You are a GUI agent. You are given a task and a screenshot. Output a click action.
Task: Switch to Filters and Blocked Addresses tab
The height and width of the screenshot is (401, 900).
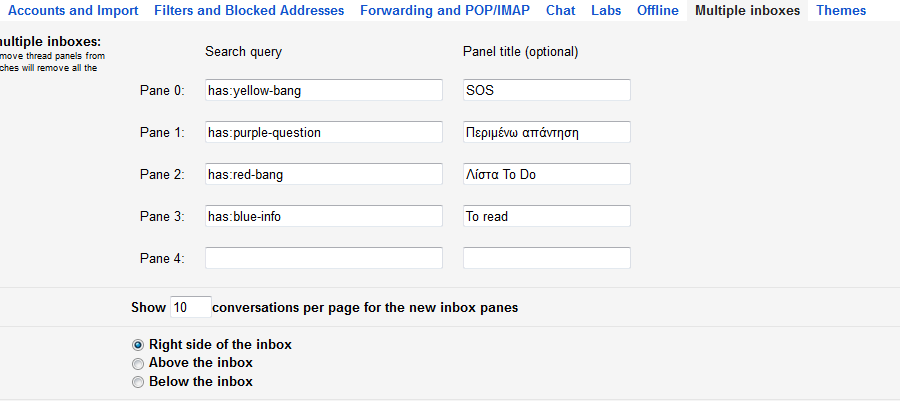pyautogui.click(x=249, y=11)
